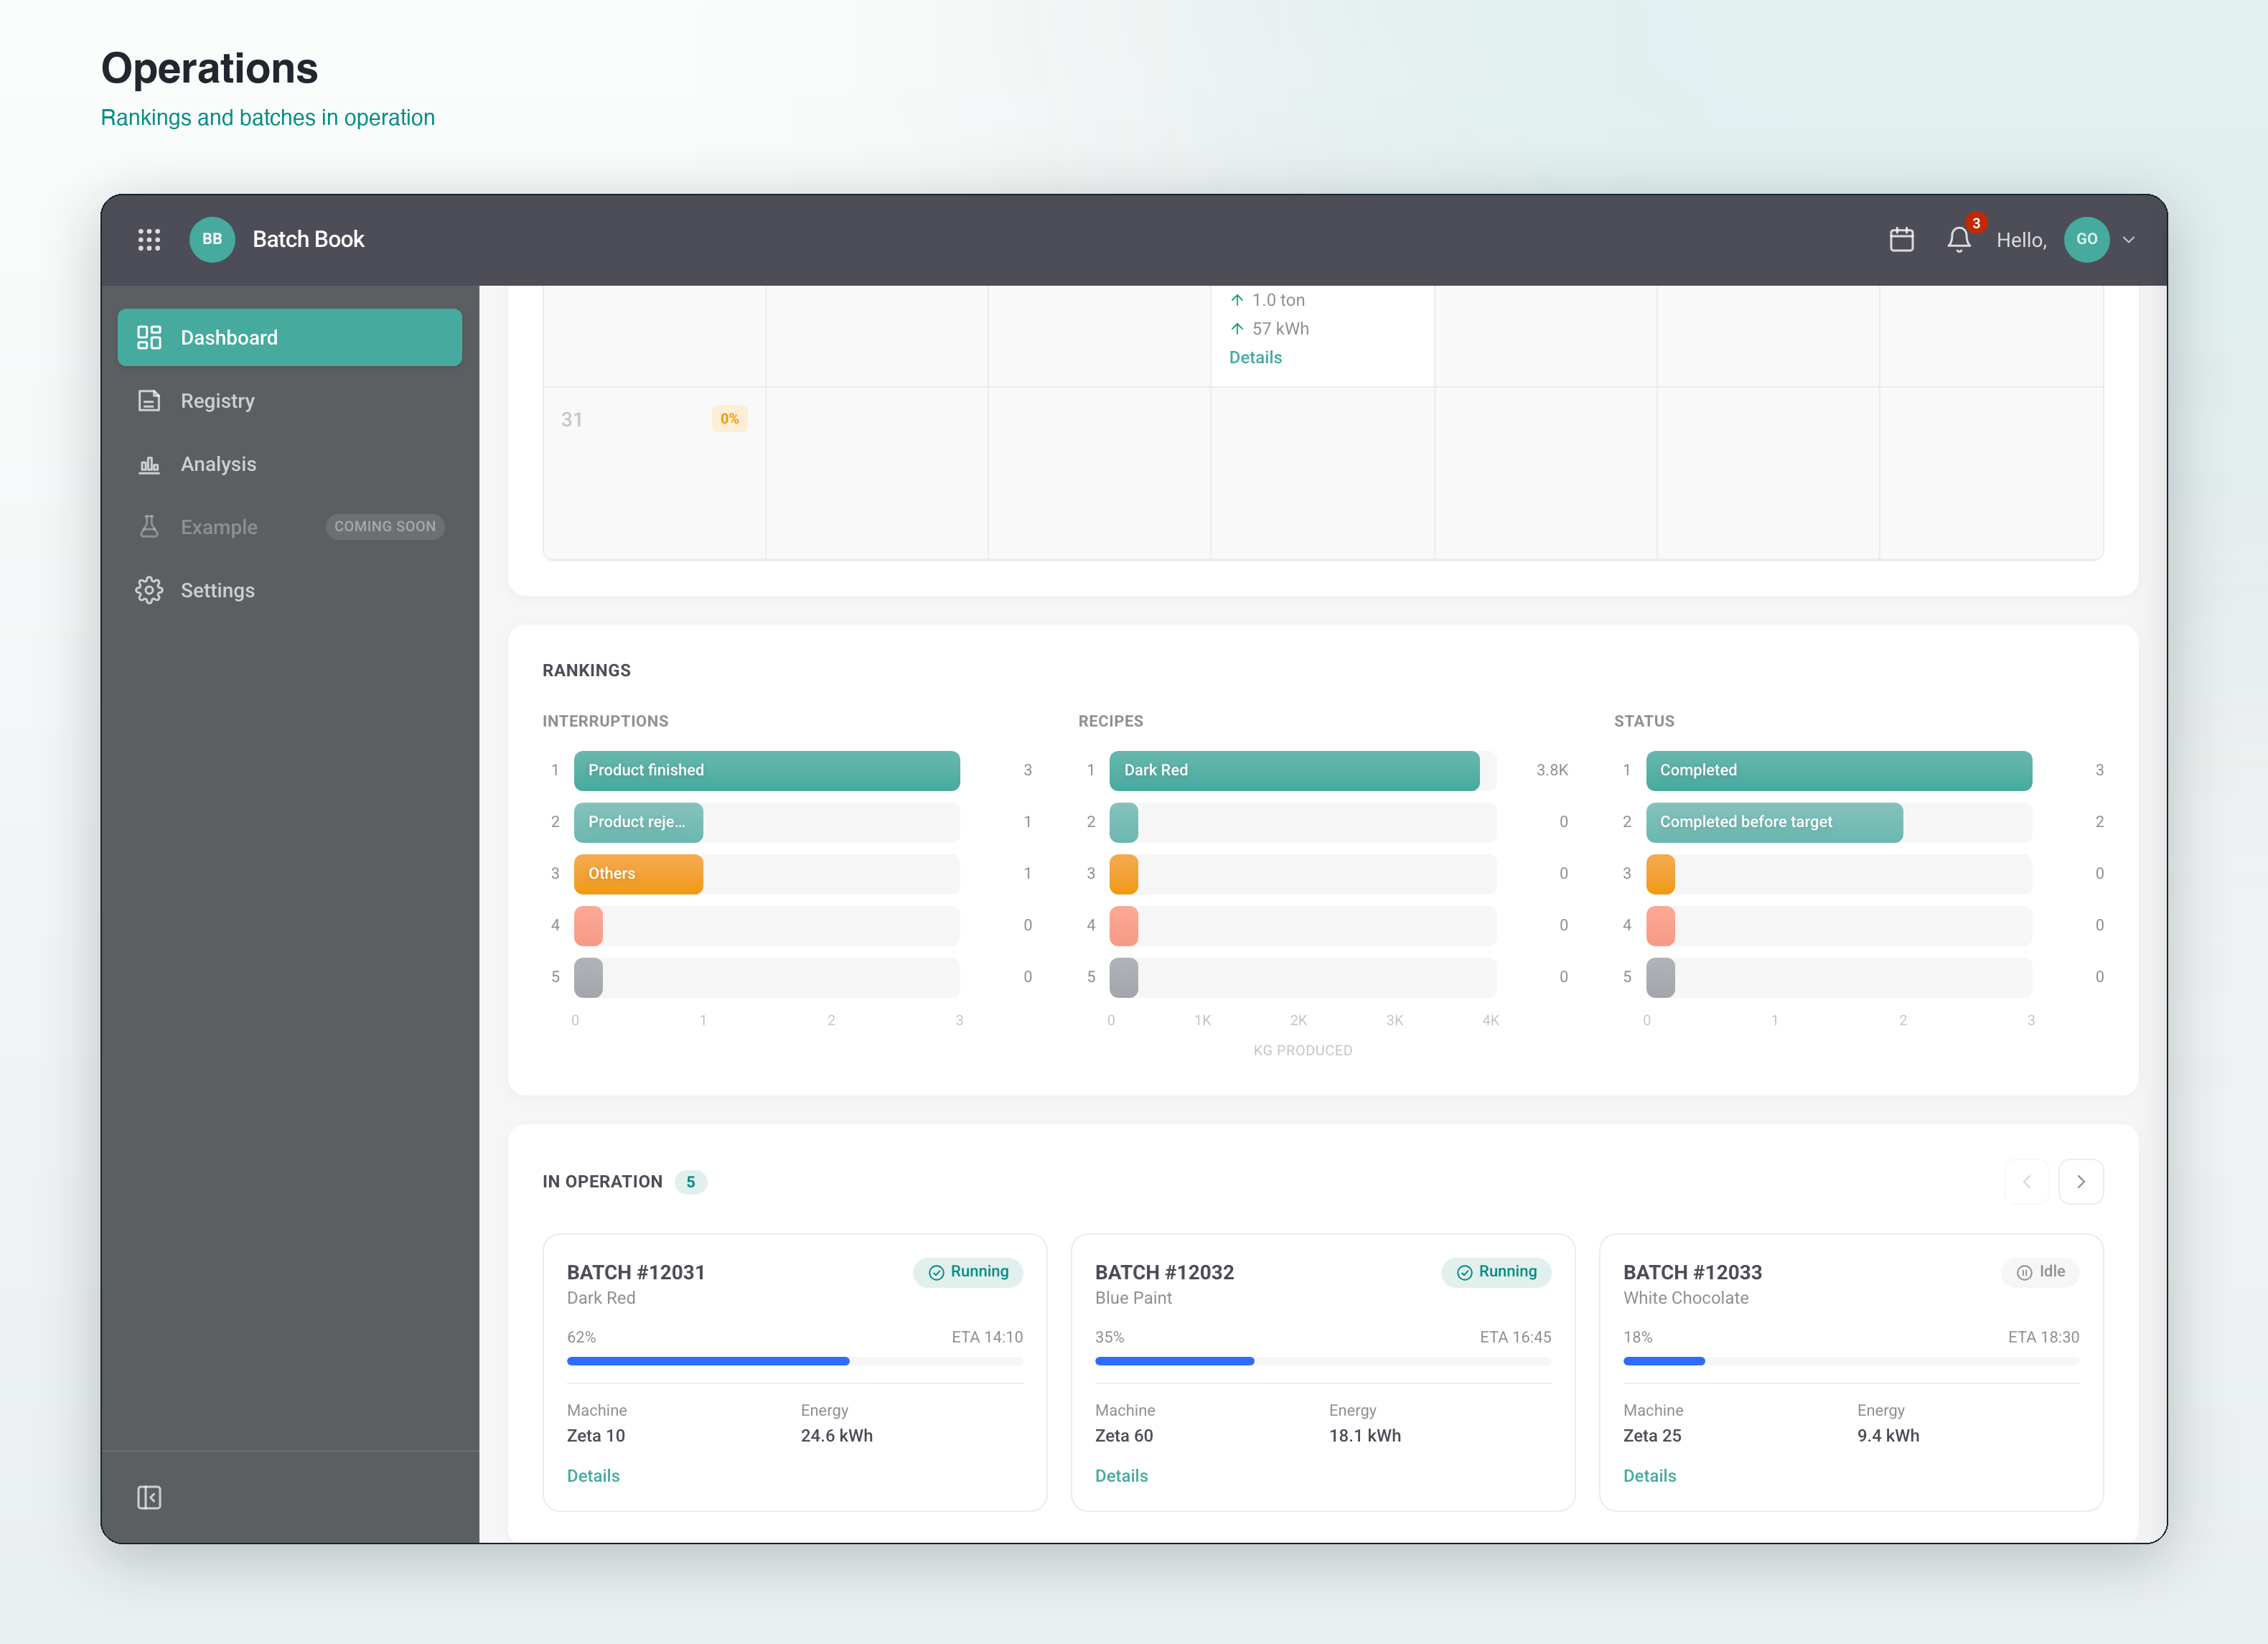Viewport: 2268px width, 1644px height.
Task: Click the Hello, greeting text
Action: (x=2021, y=240)
